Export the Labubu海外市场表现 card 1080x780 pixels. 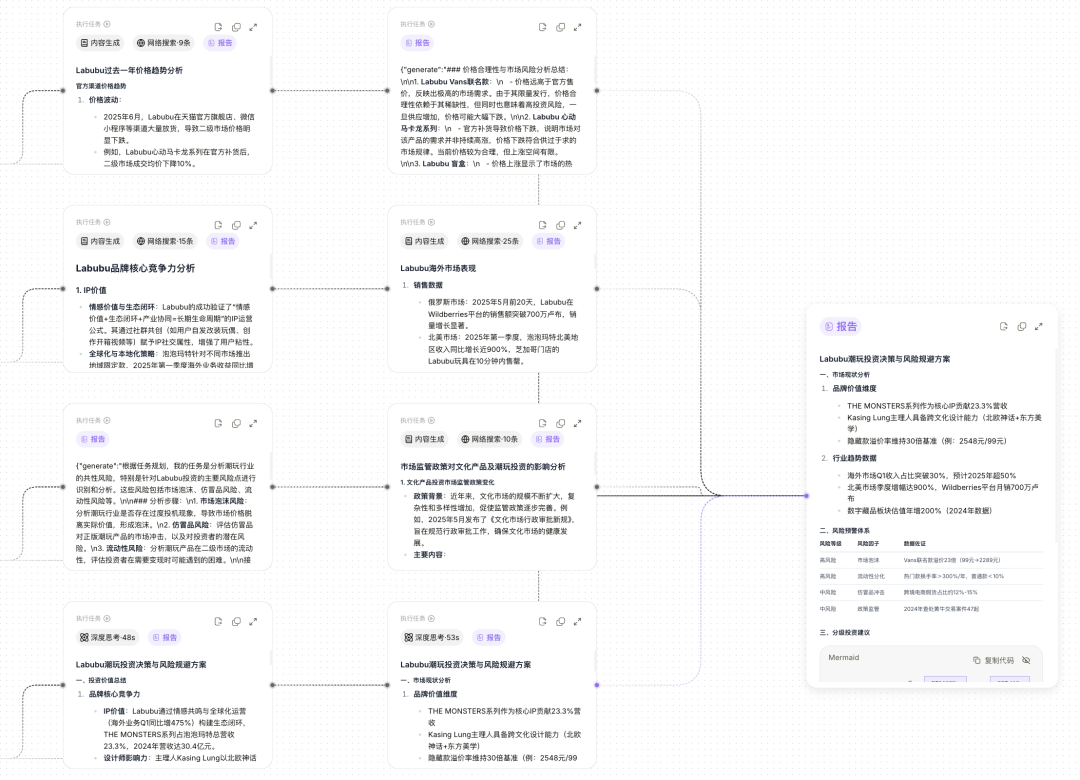[543, 225]
